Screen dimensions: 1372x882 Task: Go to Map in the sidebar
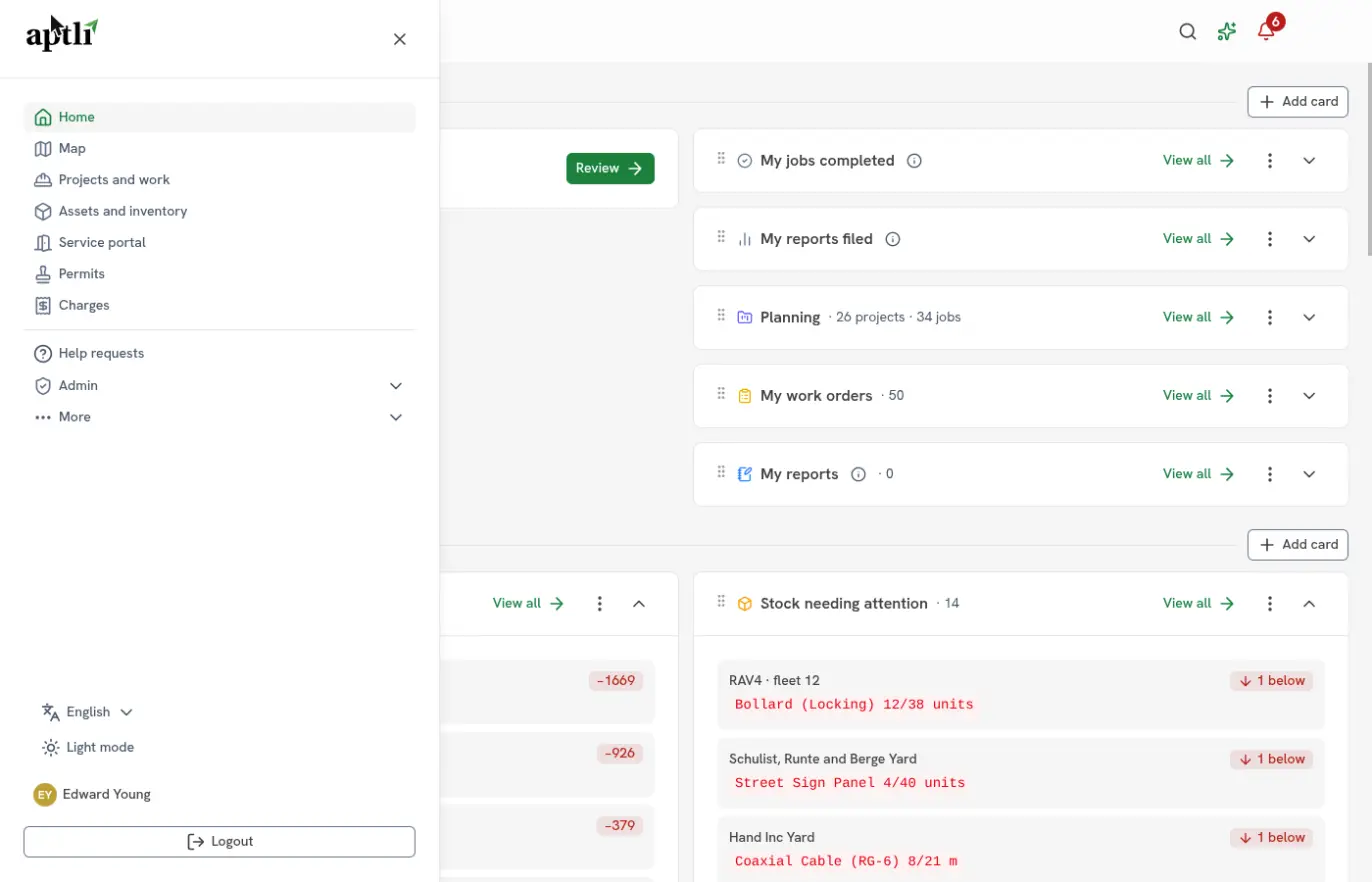219,148
